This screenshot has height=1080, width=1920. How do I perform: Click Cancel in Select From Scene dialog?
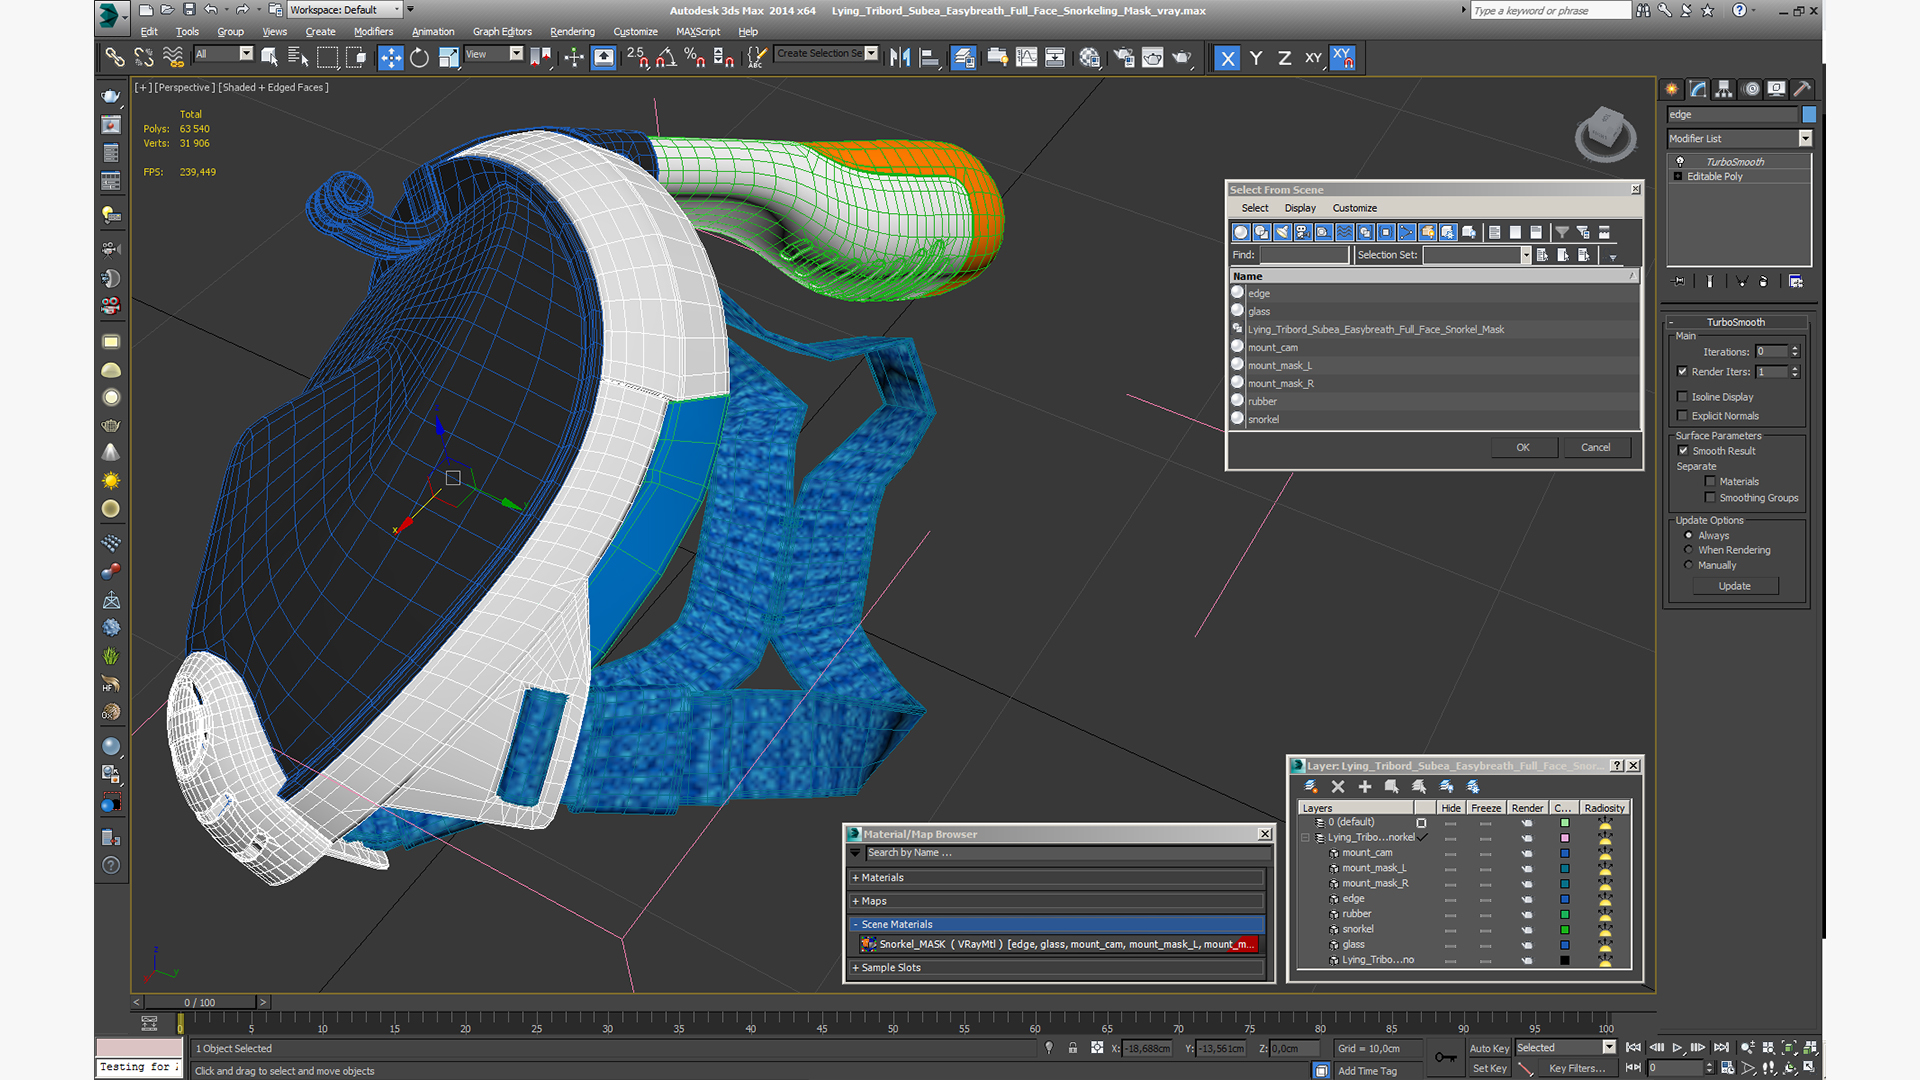[x=1596, y=448]
